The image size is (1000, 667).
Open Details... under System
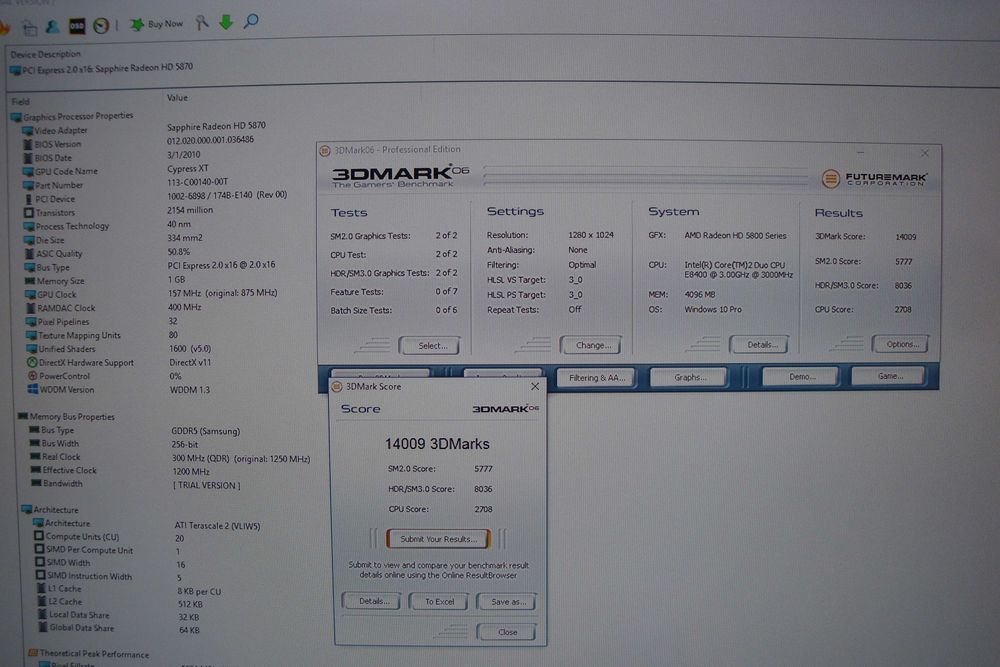(x=760, y=344)
